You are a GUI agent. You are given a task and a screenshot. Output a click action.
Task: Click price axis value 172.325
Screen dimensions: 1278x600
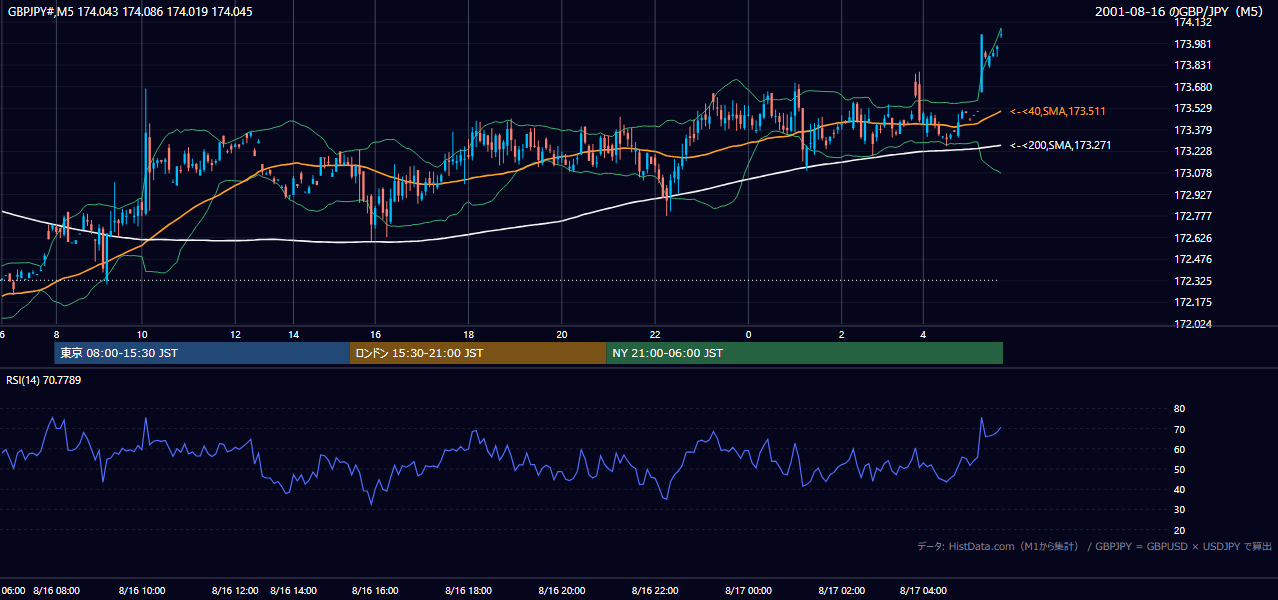(x=1193, y=281)
